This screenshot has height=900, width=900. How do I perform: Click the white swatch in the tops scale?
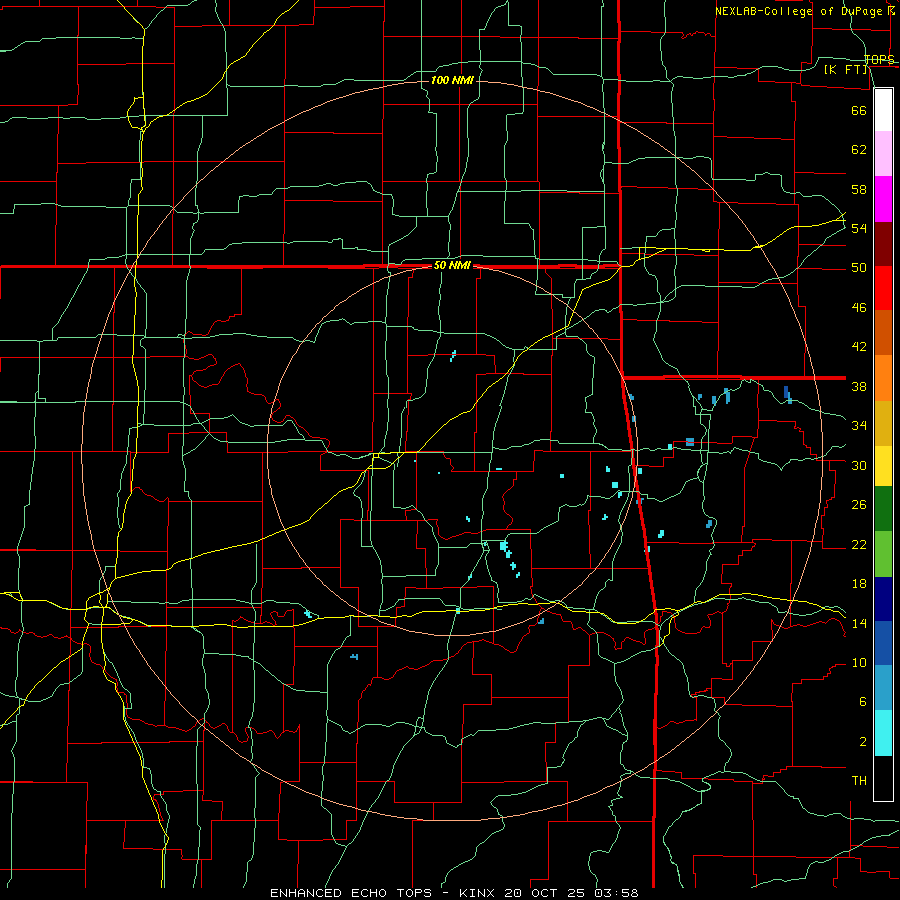(x=883, y=110)
